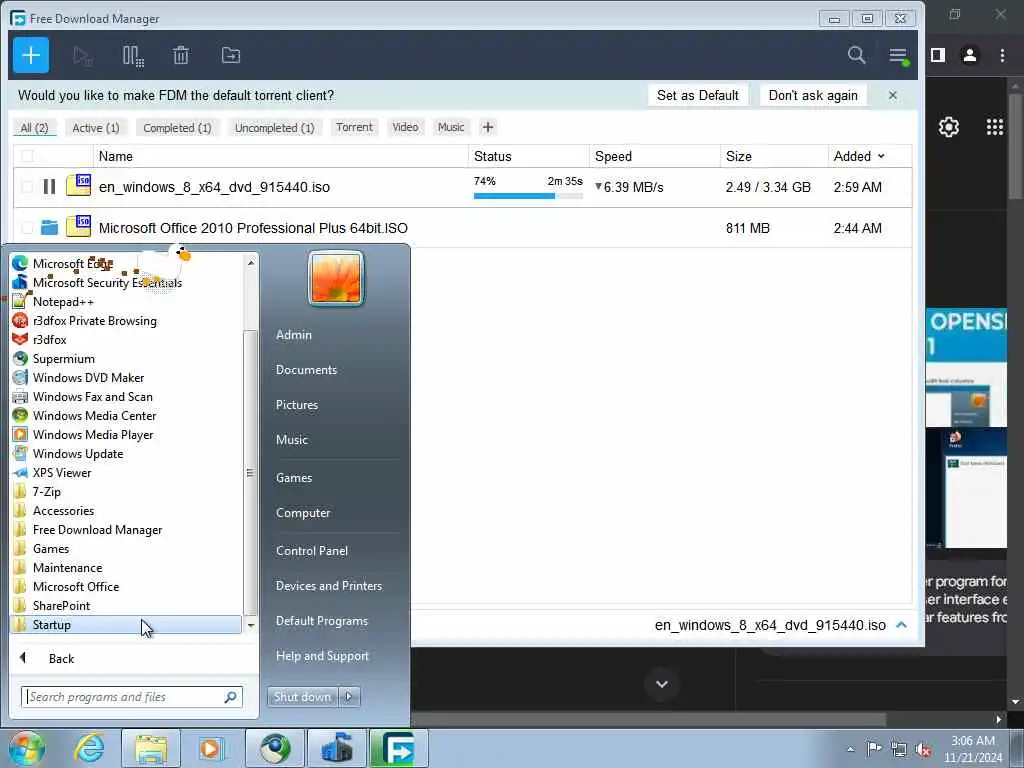Screen dimensions: 1024x768
Task: Open File Explorer from taskbar
Action: (x=151, y=748)
